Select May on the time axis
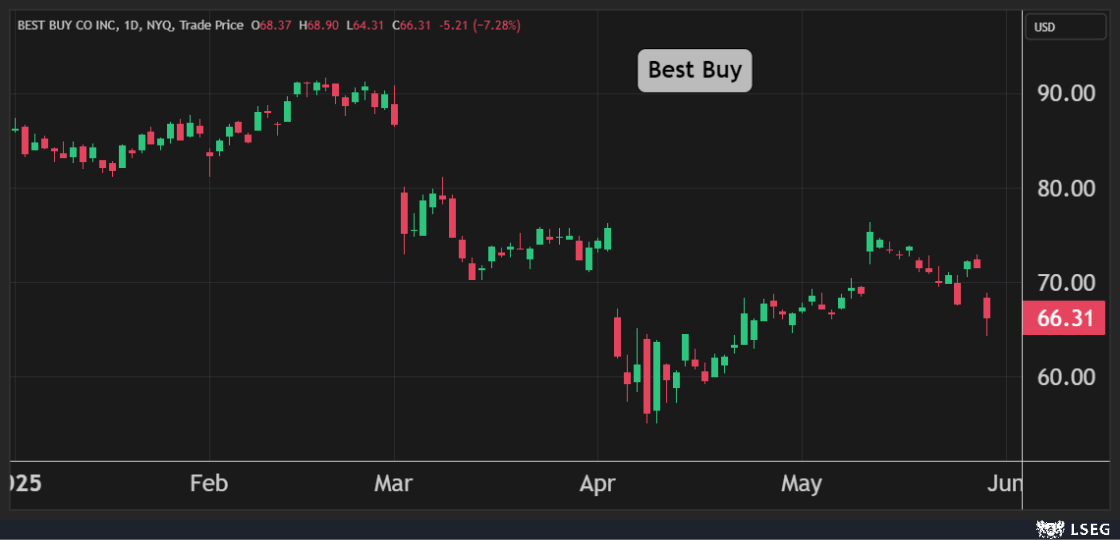 tap(801, 484)
